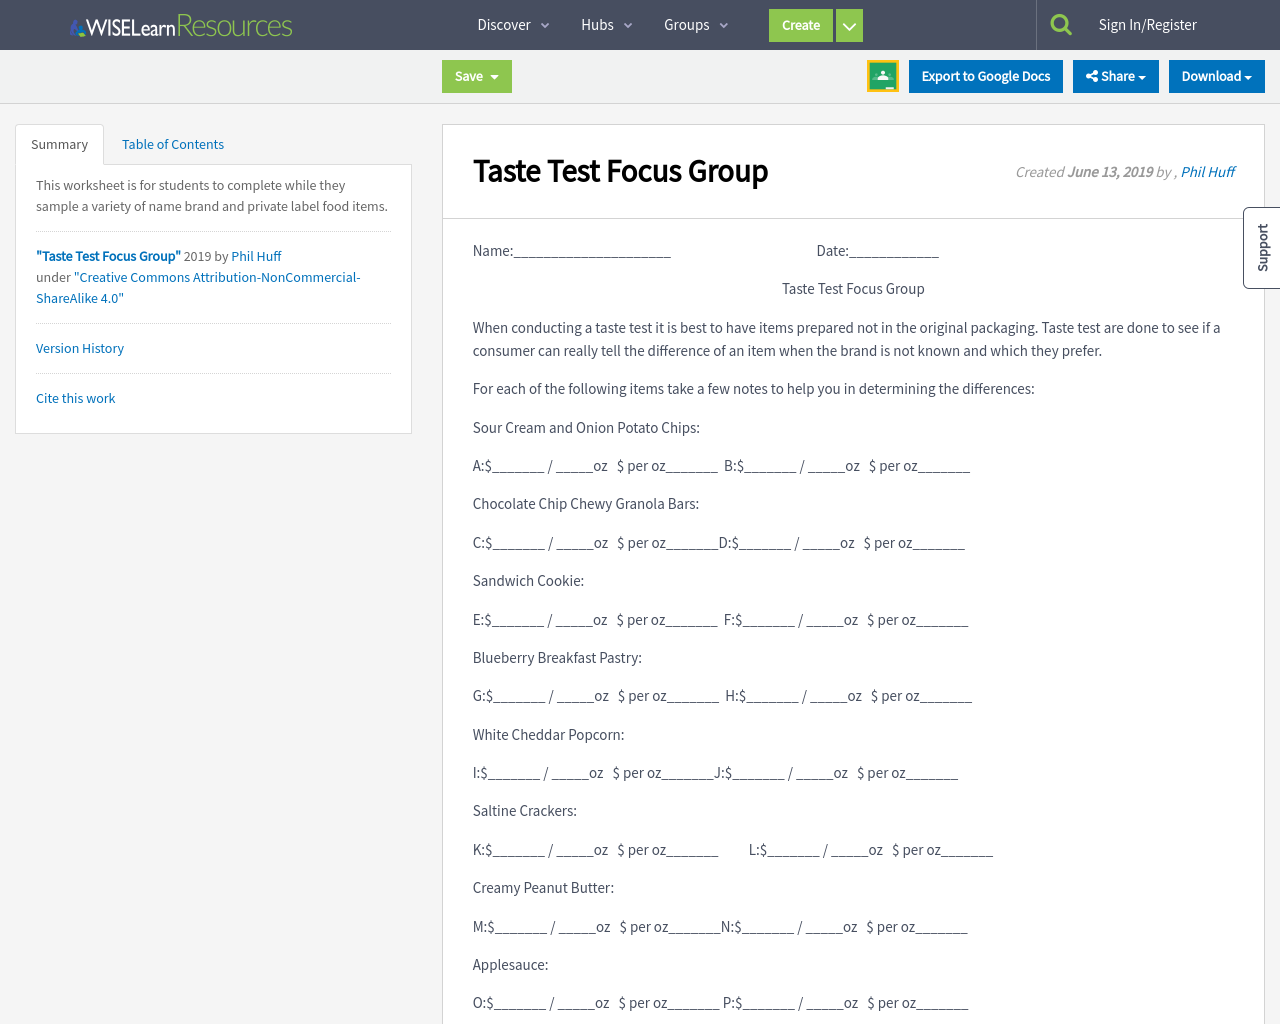Open the search magnifier
This screenshot has height=1024, width=1280.
coord(1061,24)
